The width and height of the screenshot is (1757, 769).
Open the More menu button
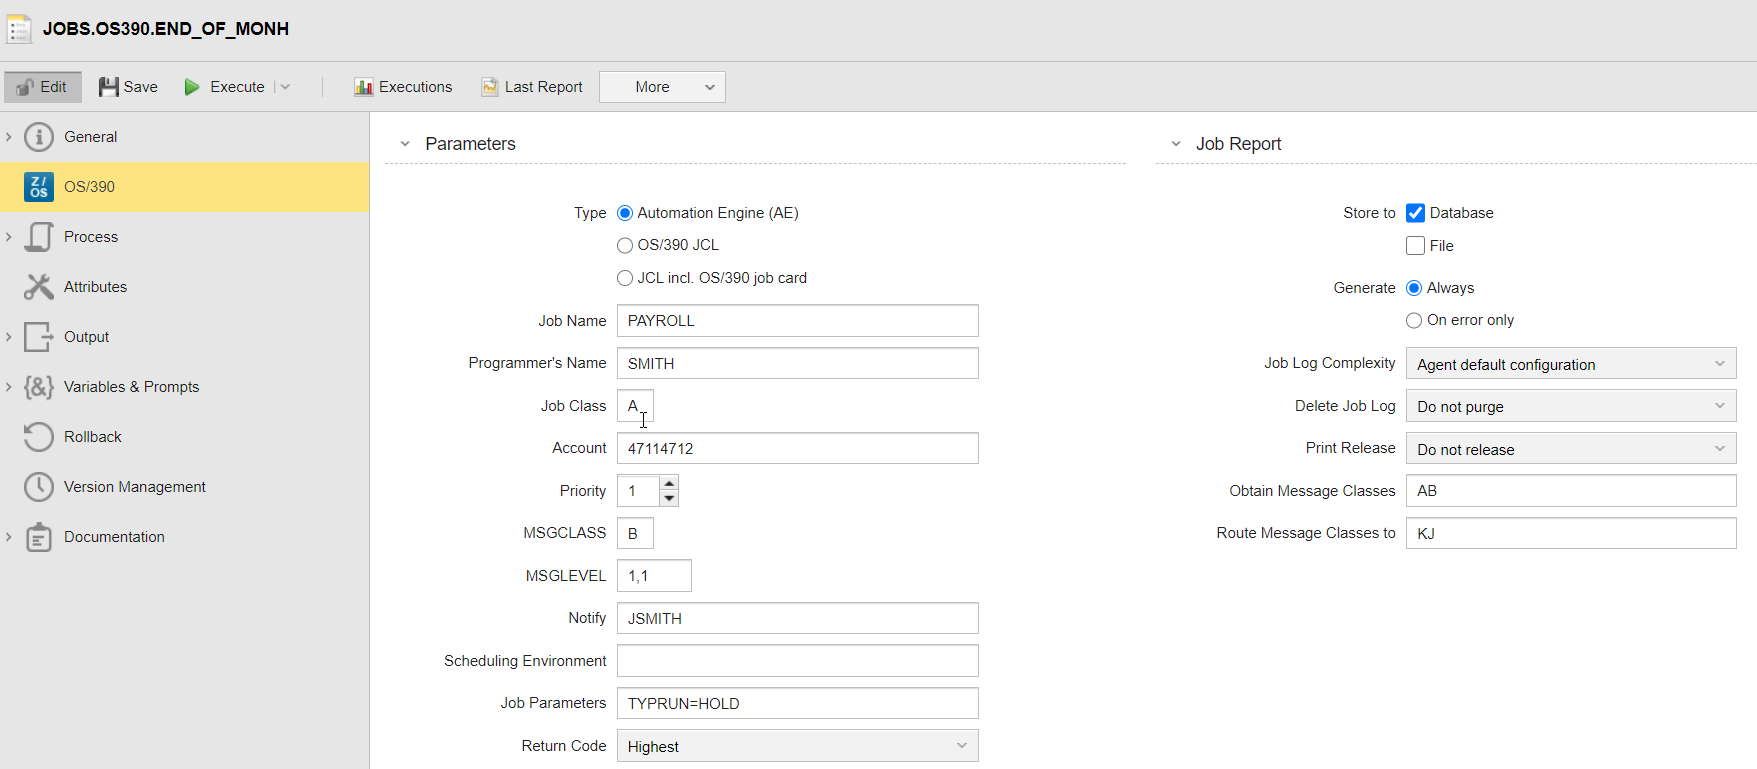coord(662,87)
